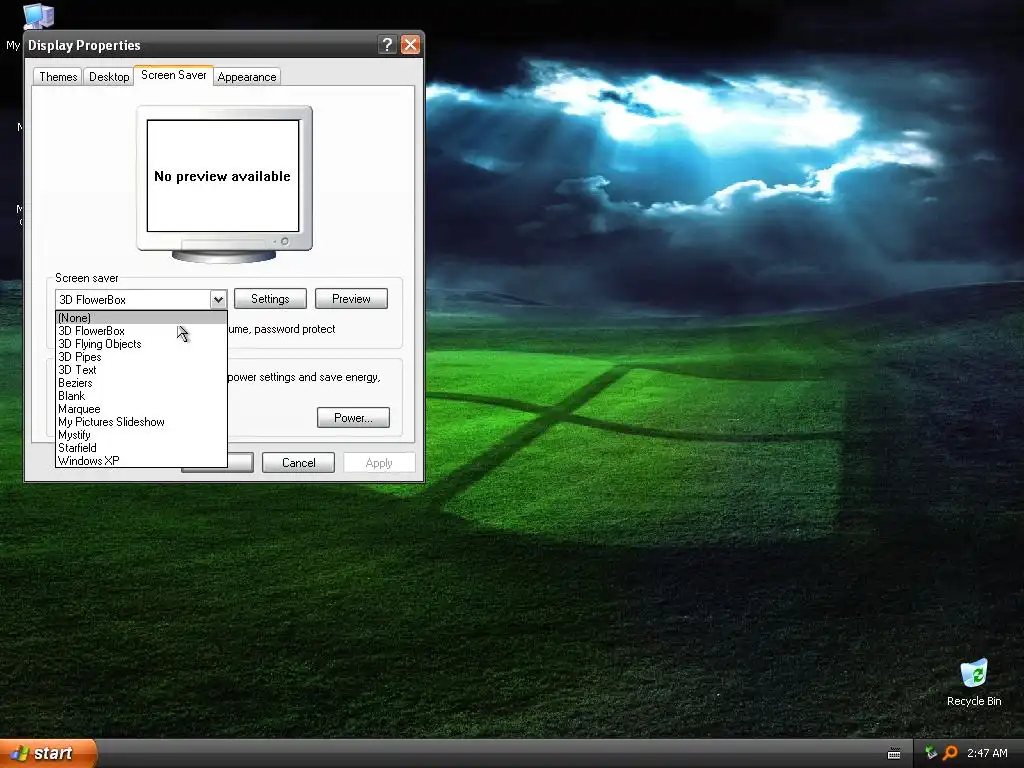Open the Power settings button
This screenshot has width=1024, height=768.
pos(353,418)
